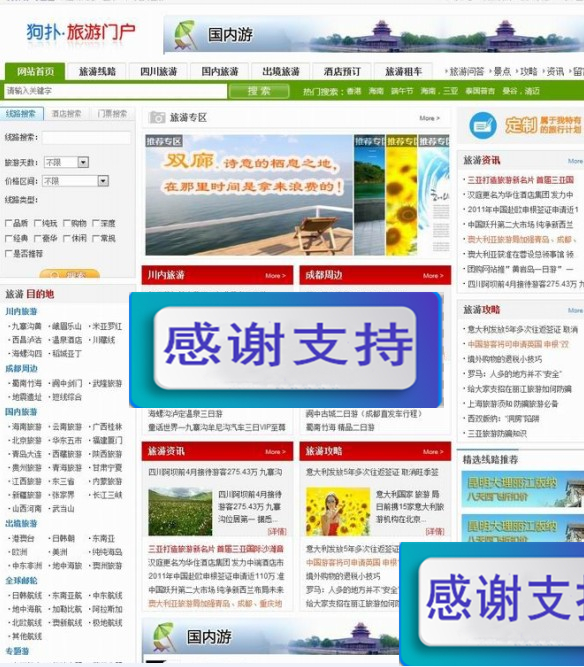Click the umbrella icon in bottom 国内游 banner
Viewport: 584px width, 667px height.
pos(163,637)
